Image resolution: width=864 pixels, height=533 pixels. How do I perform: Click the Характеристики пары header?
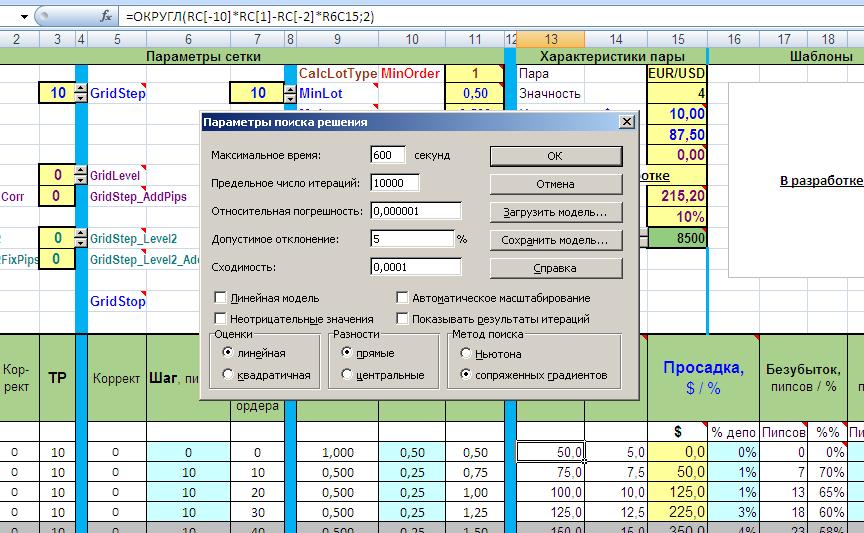(x=612, y=56)
